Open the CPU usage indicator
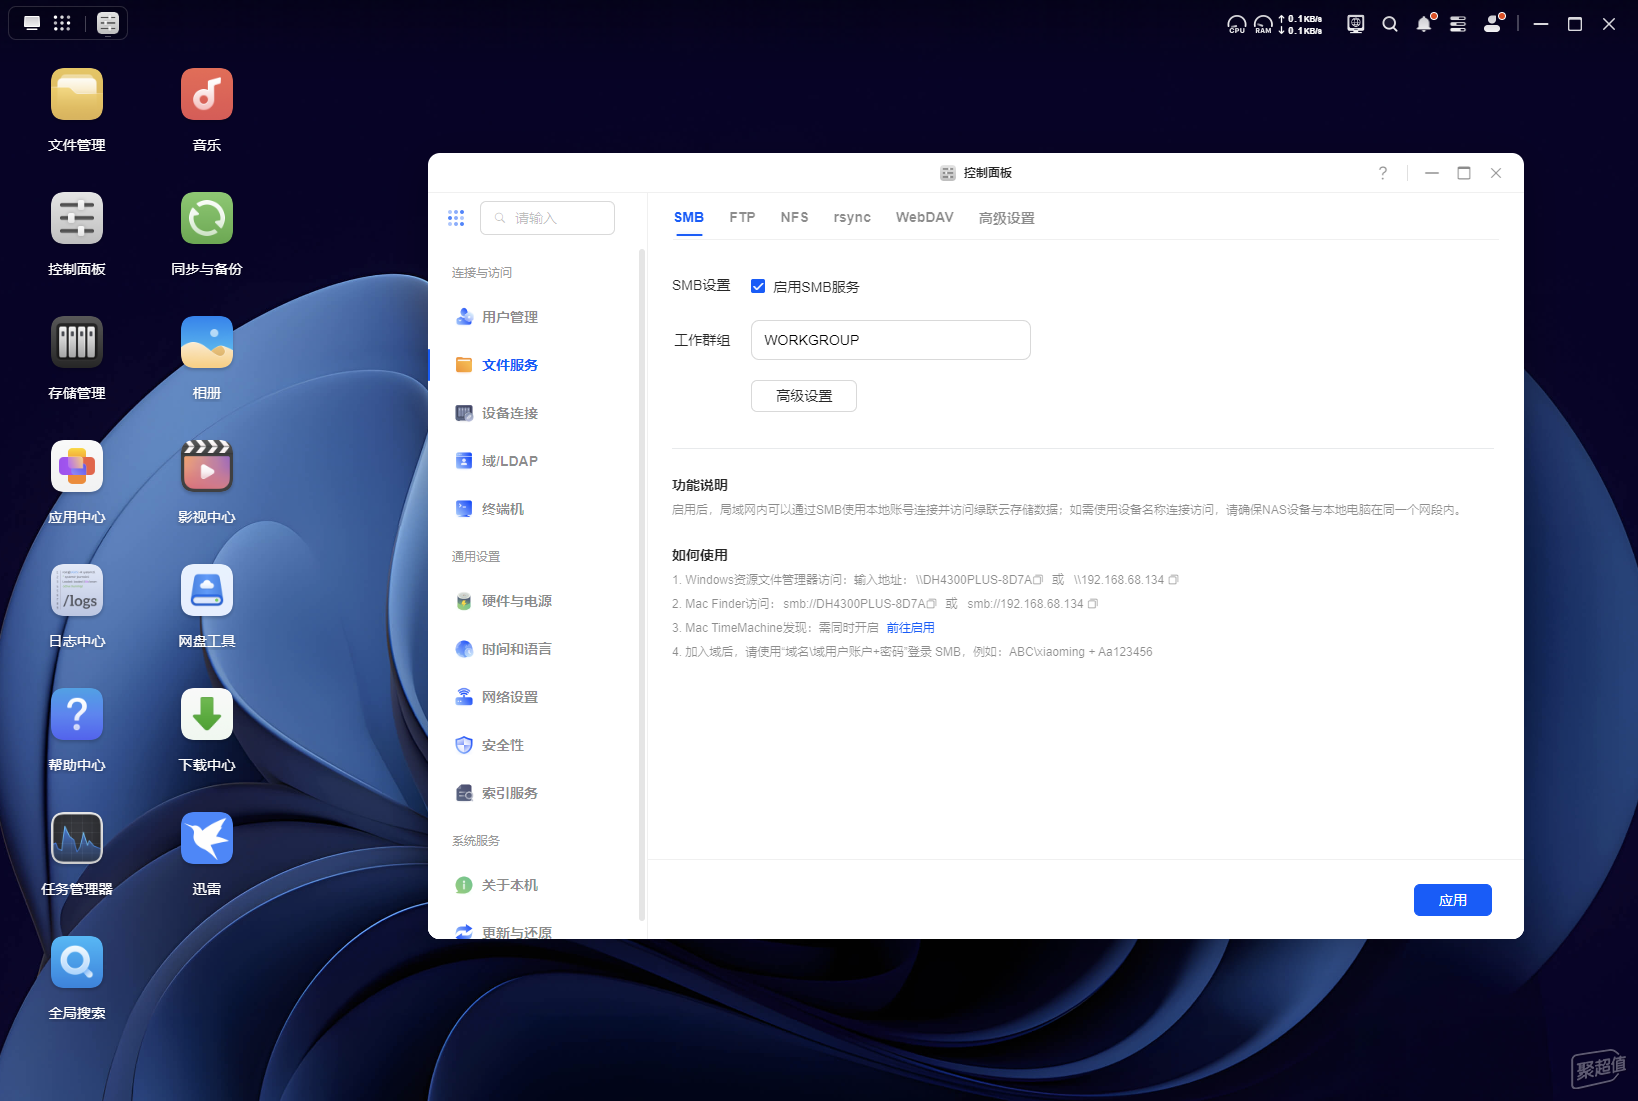The width and height of the screenshot is (1638, 1101). (1237, 24)
